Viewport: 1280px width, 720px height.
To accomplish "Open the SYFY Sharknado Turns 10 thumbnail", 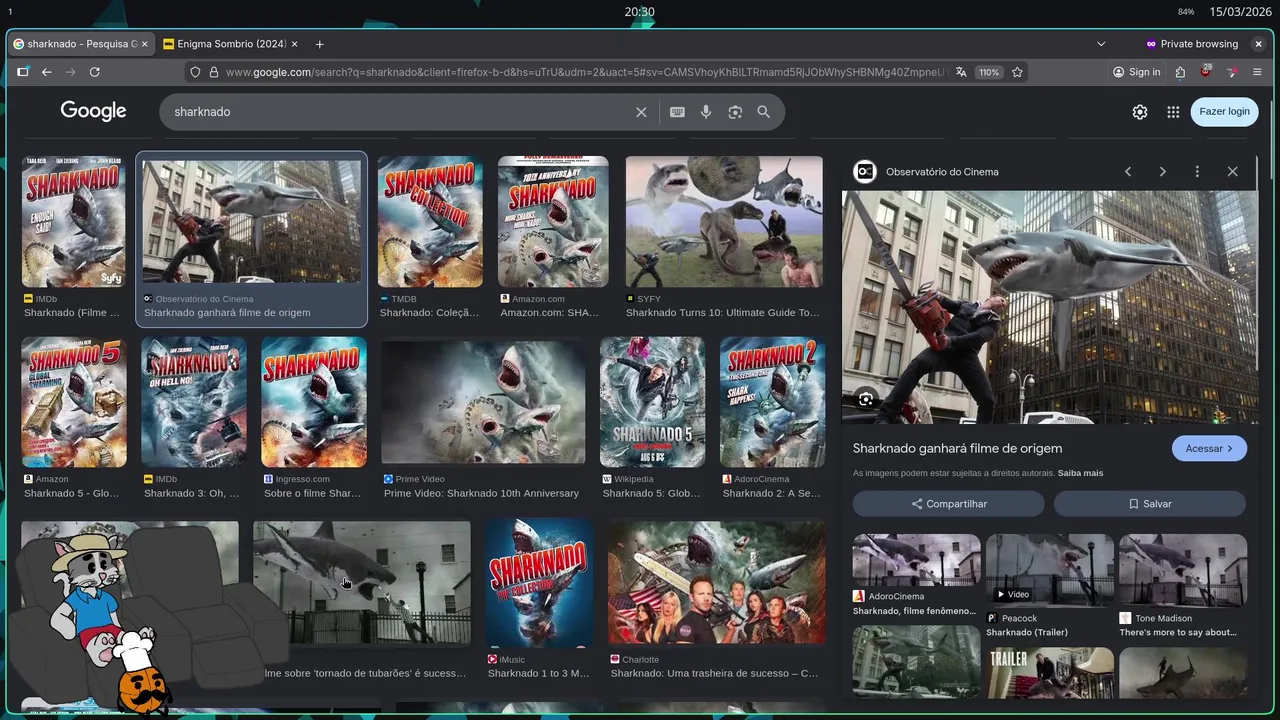I will point(724,222).
